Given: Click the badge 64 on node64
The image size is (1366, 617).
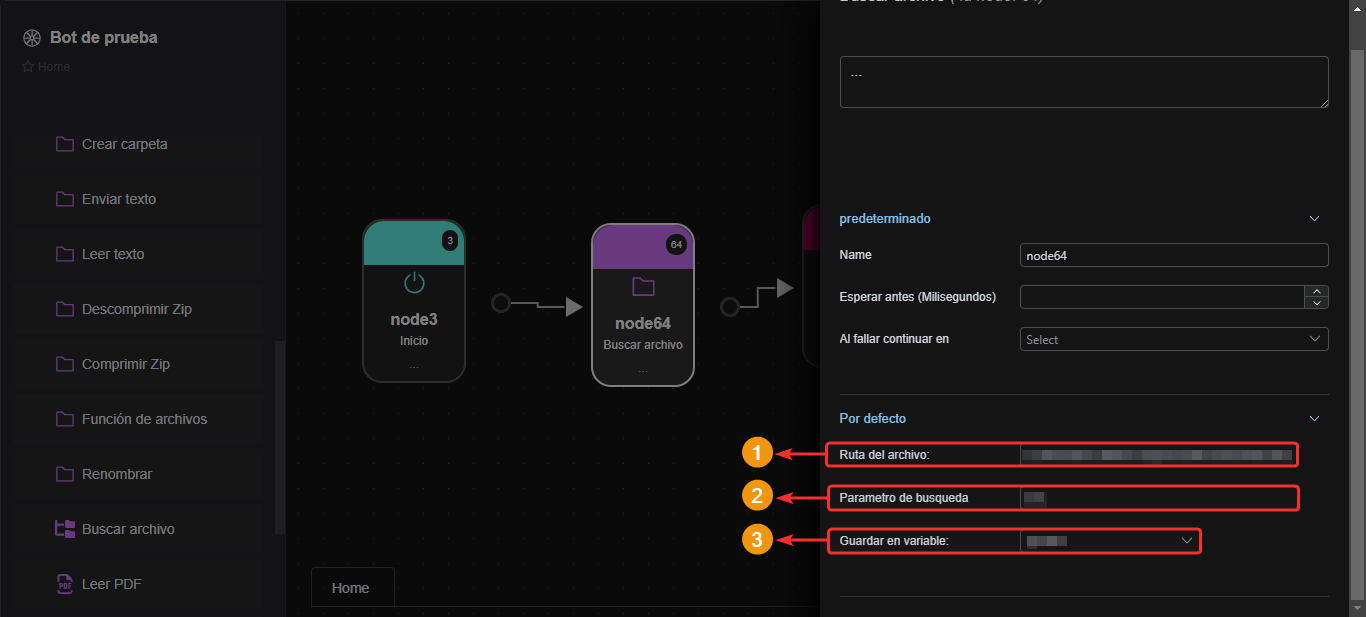Looking at the screenshot, I should (x=676, y=244).
